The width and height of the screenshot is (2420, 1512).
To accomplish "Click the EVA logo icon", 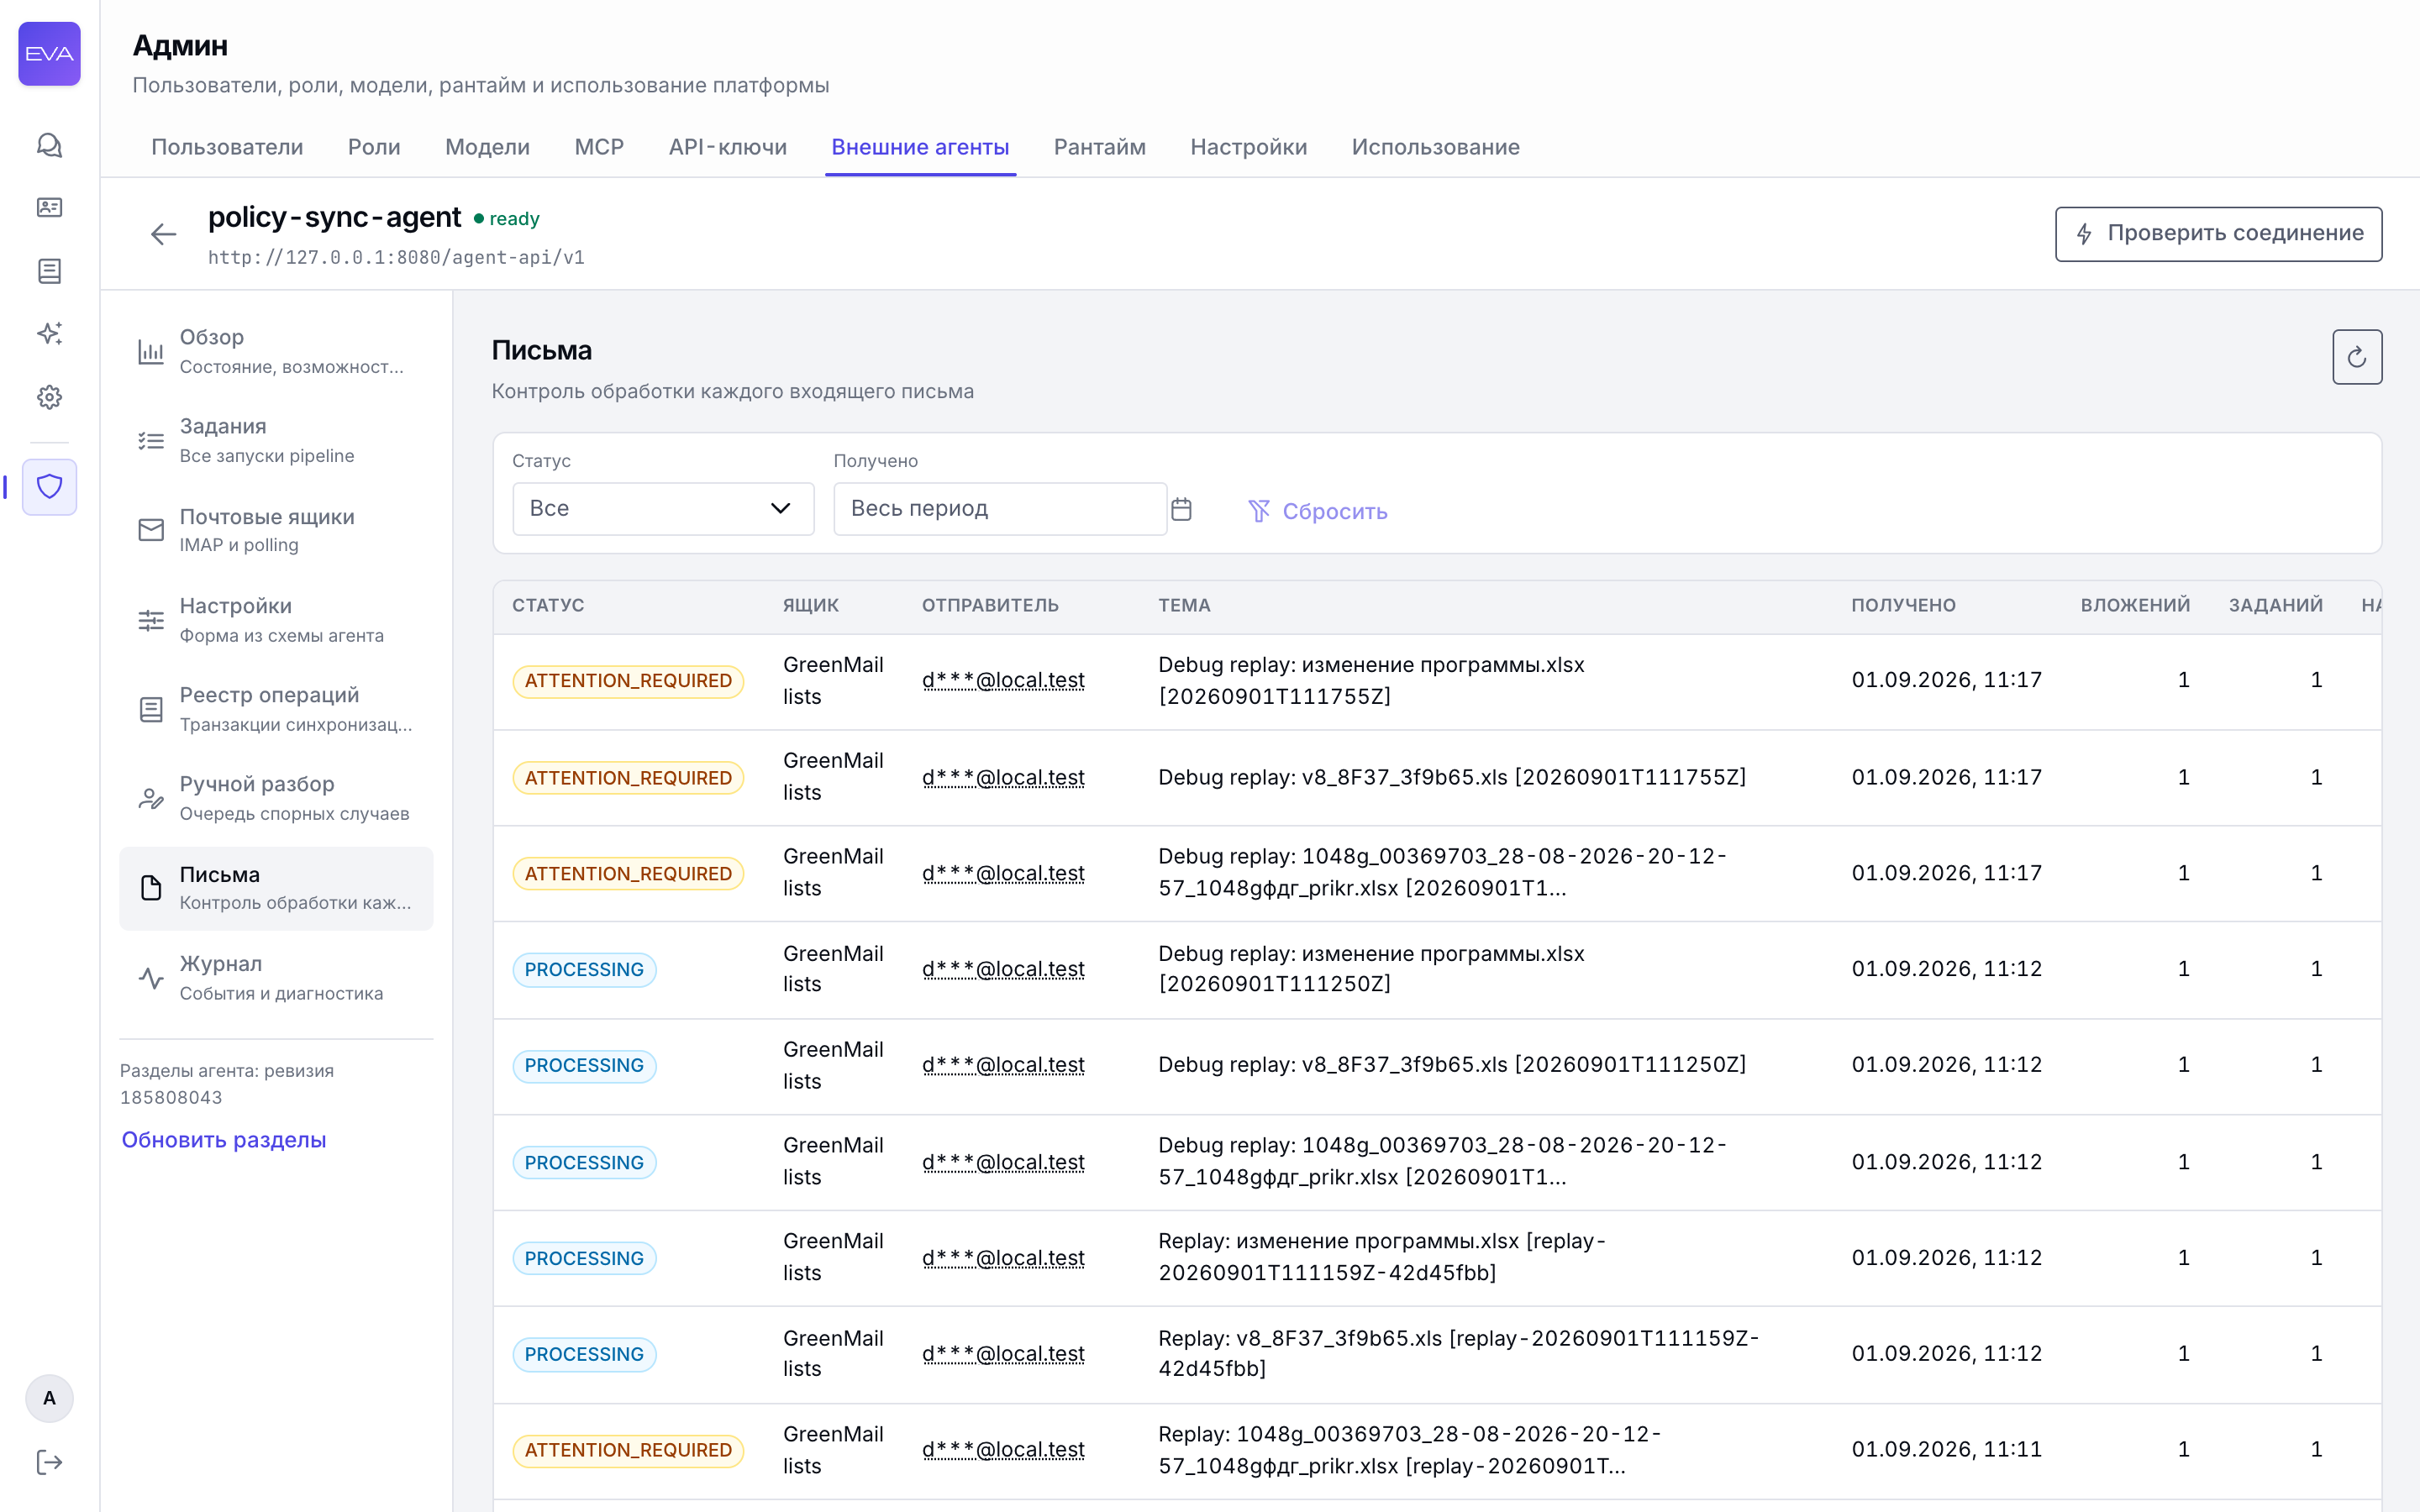I will (49, 53).
